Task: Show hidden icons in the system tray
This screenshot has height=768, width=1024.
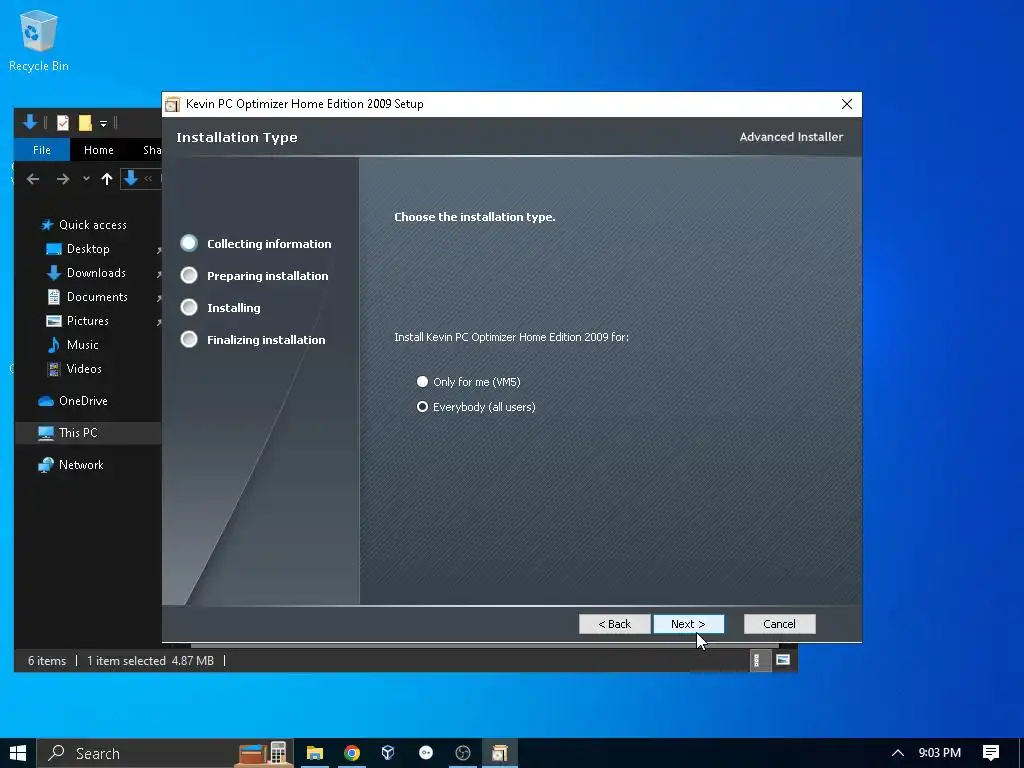Action: pos(898,753)
